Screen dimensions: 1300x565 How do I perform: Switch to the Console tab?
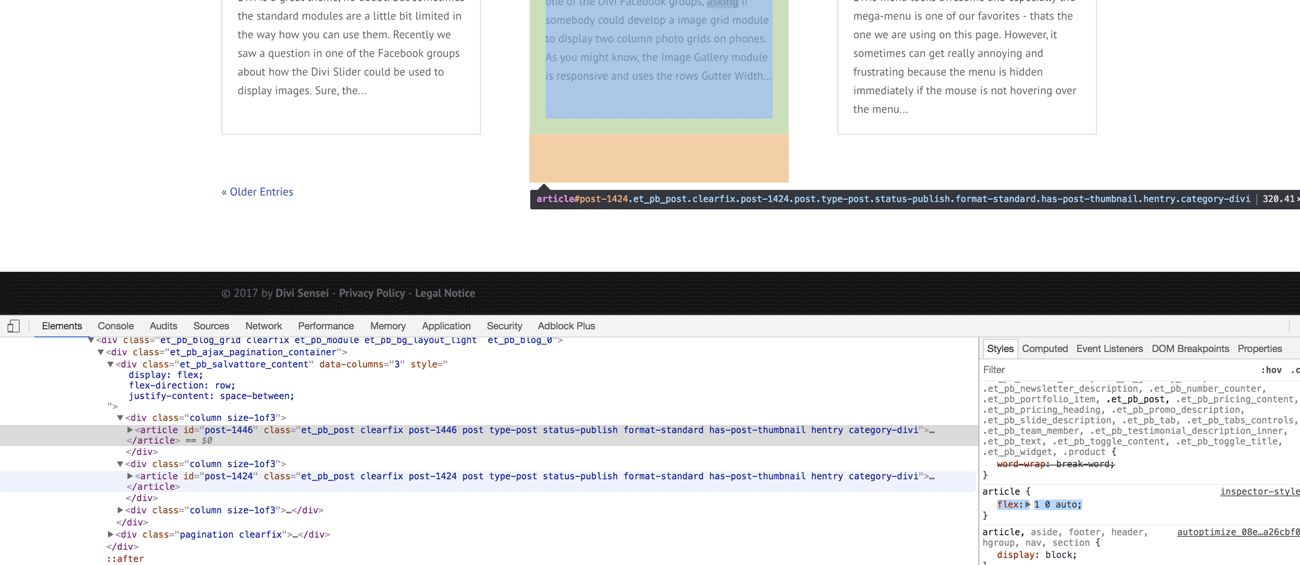click(115, 326)
